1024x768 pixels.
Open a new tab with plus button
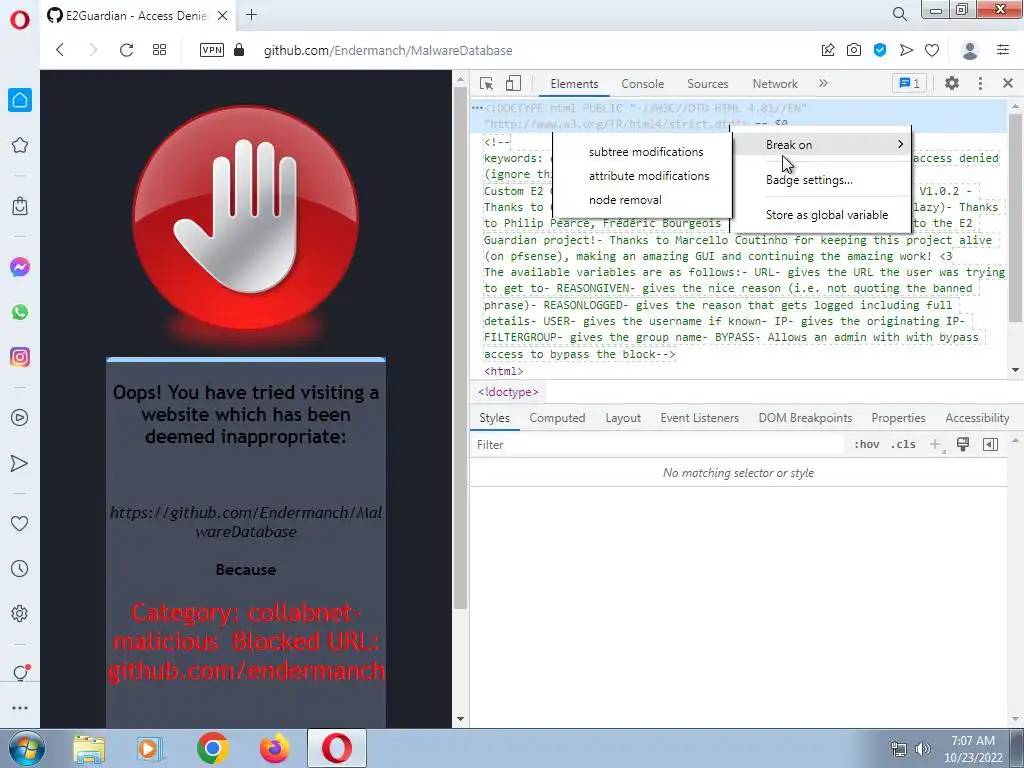coord(251,15)
